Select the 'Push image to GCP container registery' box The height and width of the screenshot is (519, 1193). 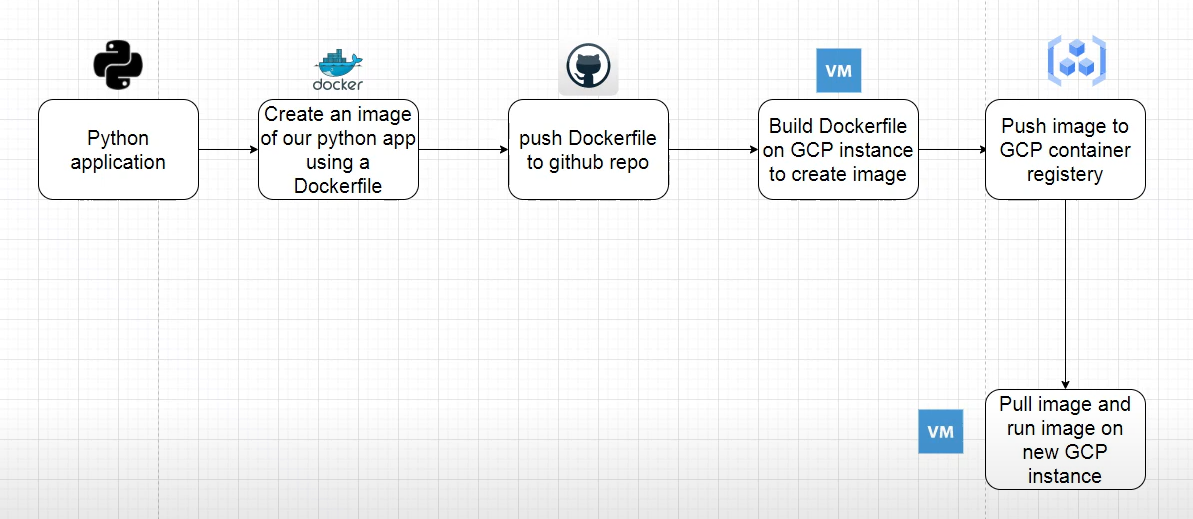(1065, 150)
